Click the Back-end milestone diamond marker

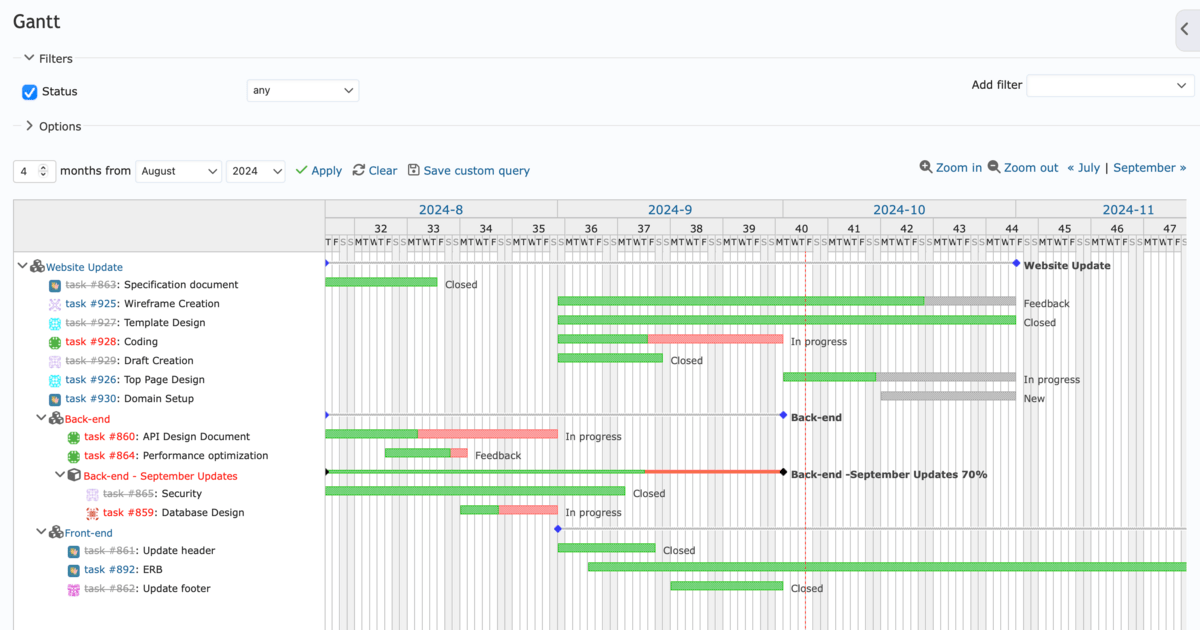781,416
